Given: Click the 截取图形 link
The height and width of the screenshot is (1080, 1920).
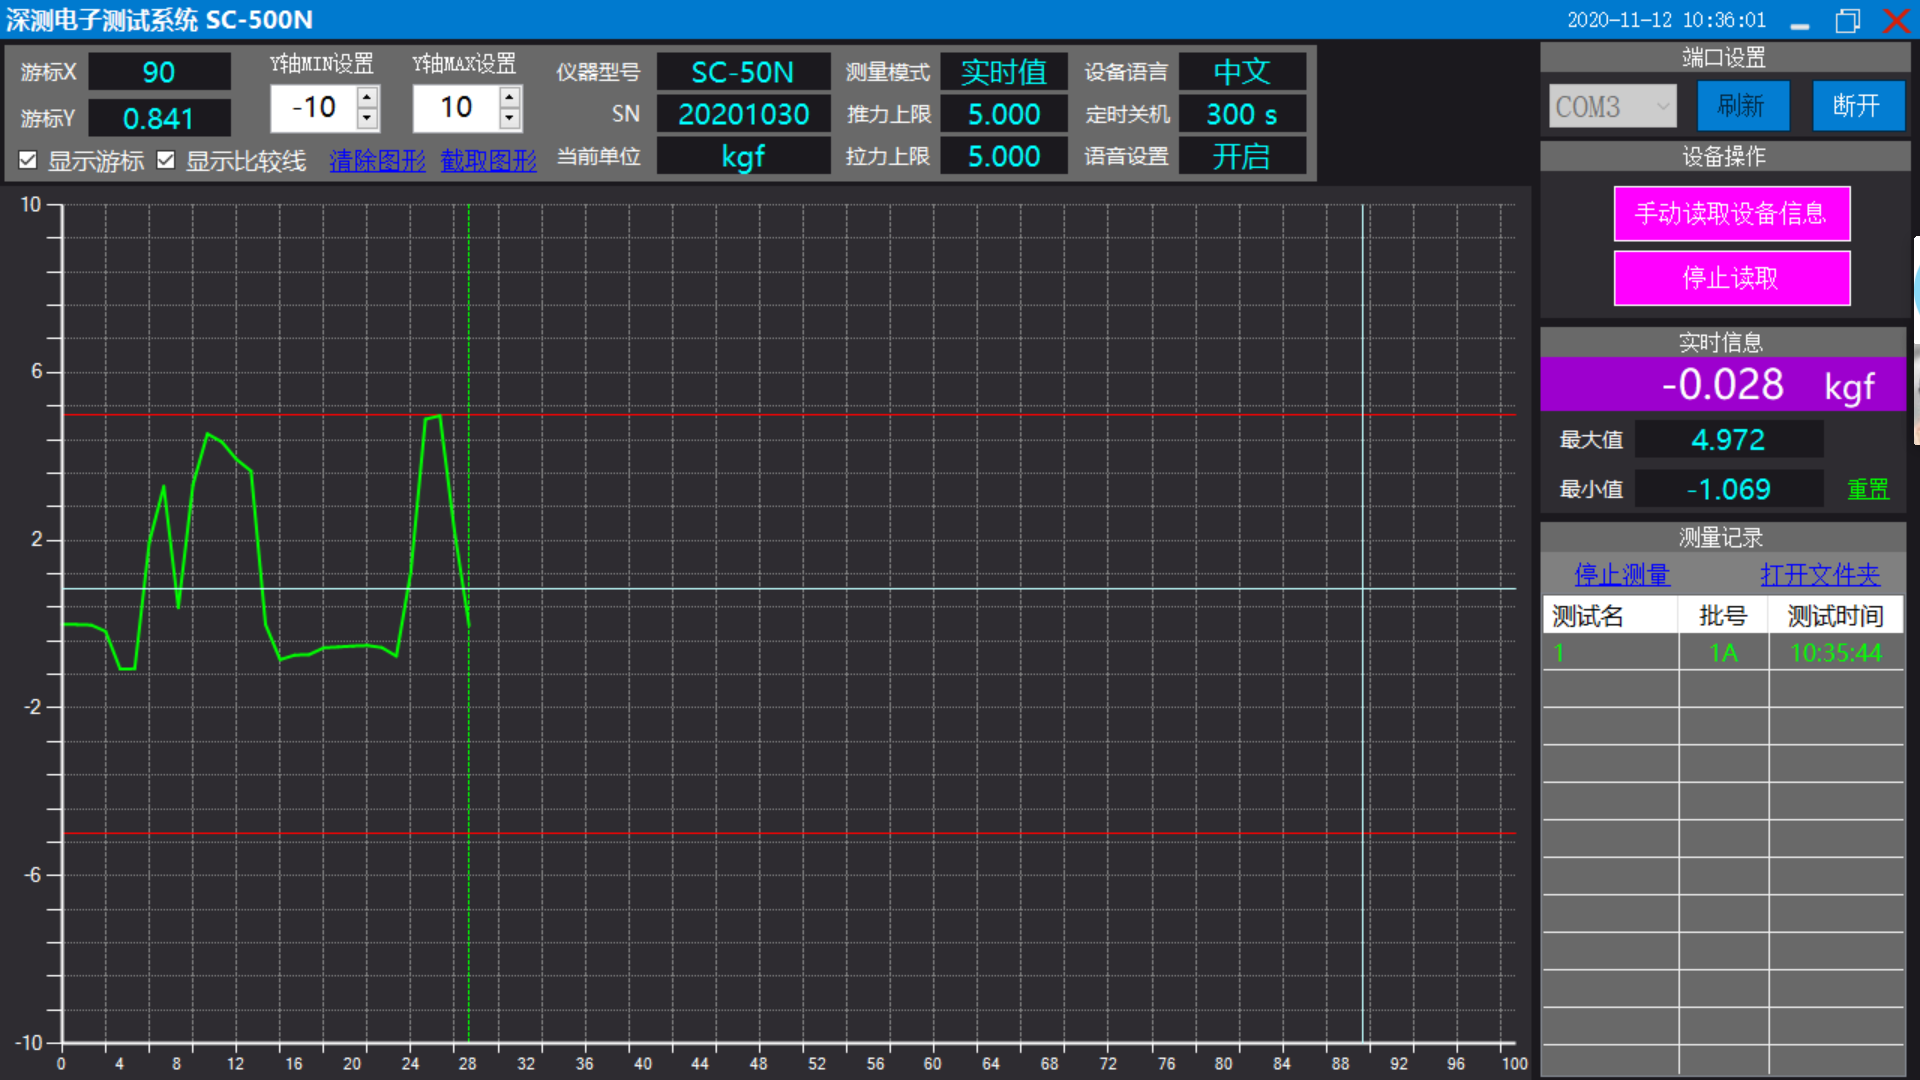Looking at the screenshot, I should point(488,161).
